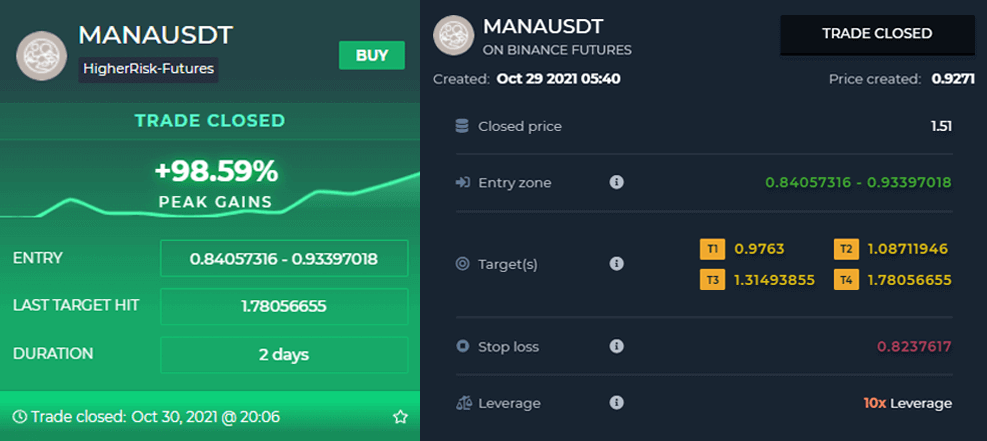The image size is (987, 441).
Task: Click the clock icon beside Trade closed date
Action: coord(19,416)
